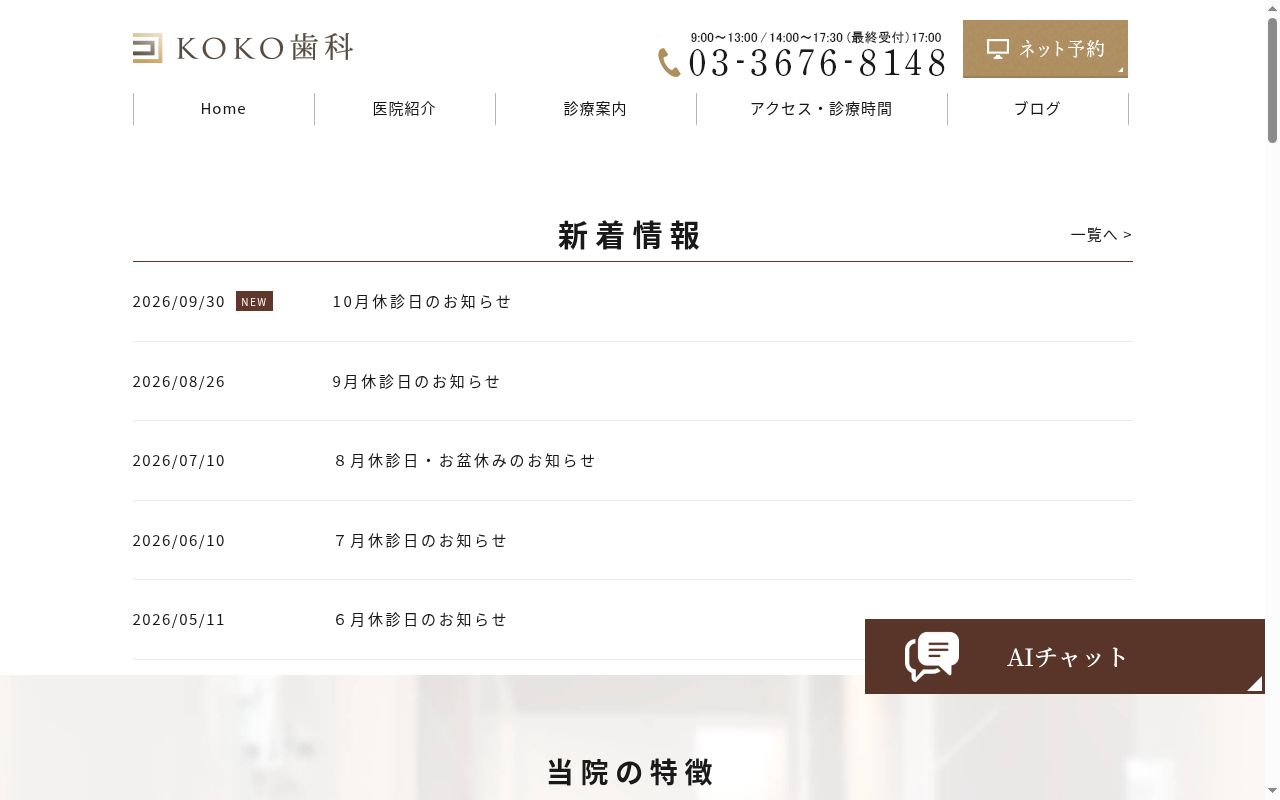Click the page vertical scrollbar thumb
Image resolution: width=1280 pixels, height=800 pixels.
point(1272,80)
